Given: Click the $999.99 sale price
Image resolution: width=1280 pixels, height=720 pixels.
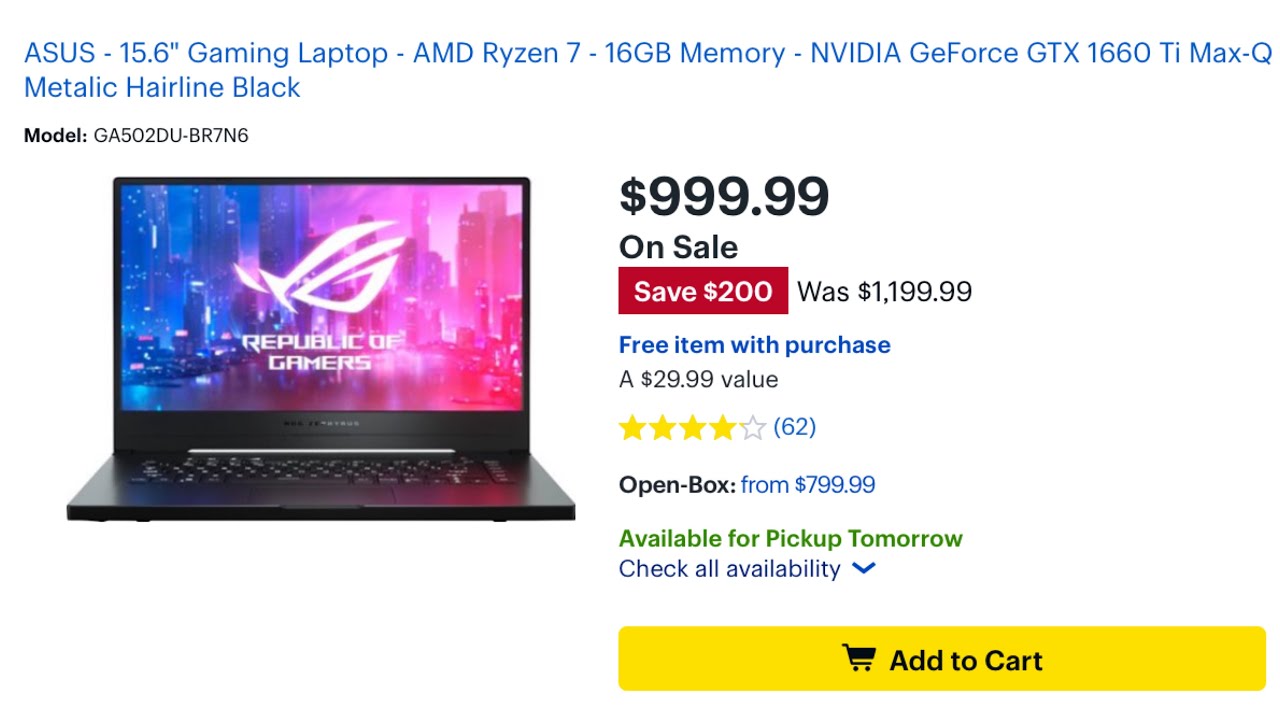Looking at the screenshot, I should 724,196.
